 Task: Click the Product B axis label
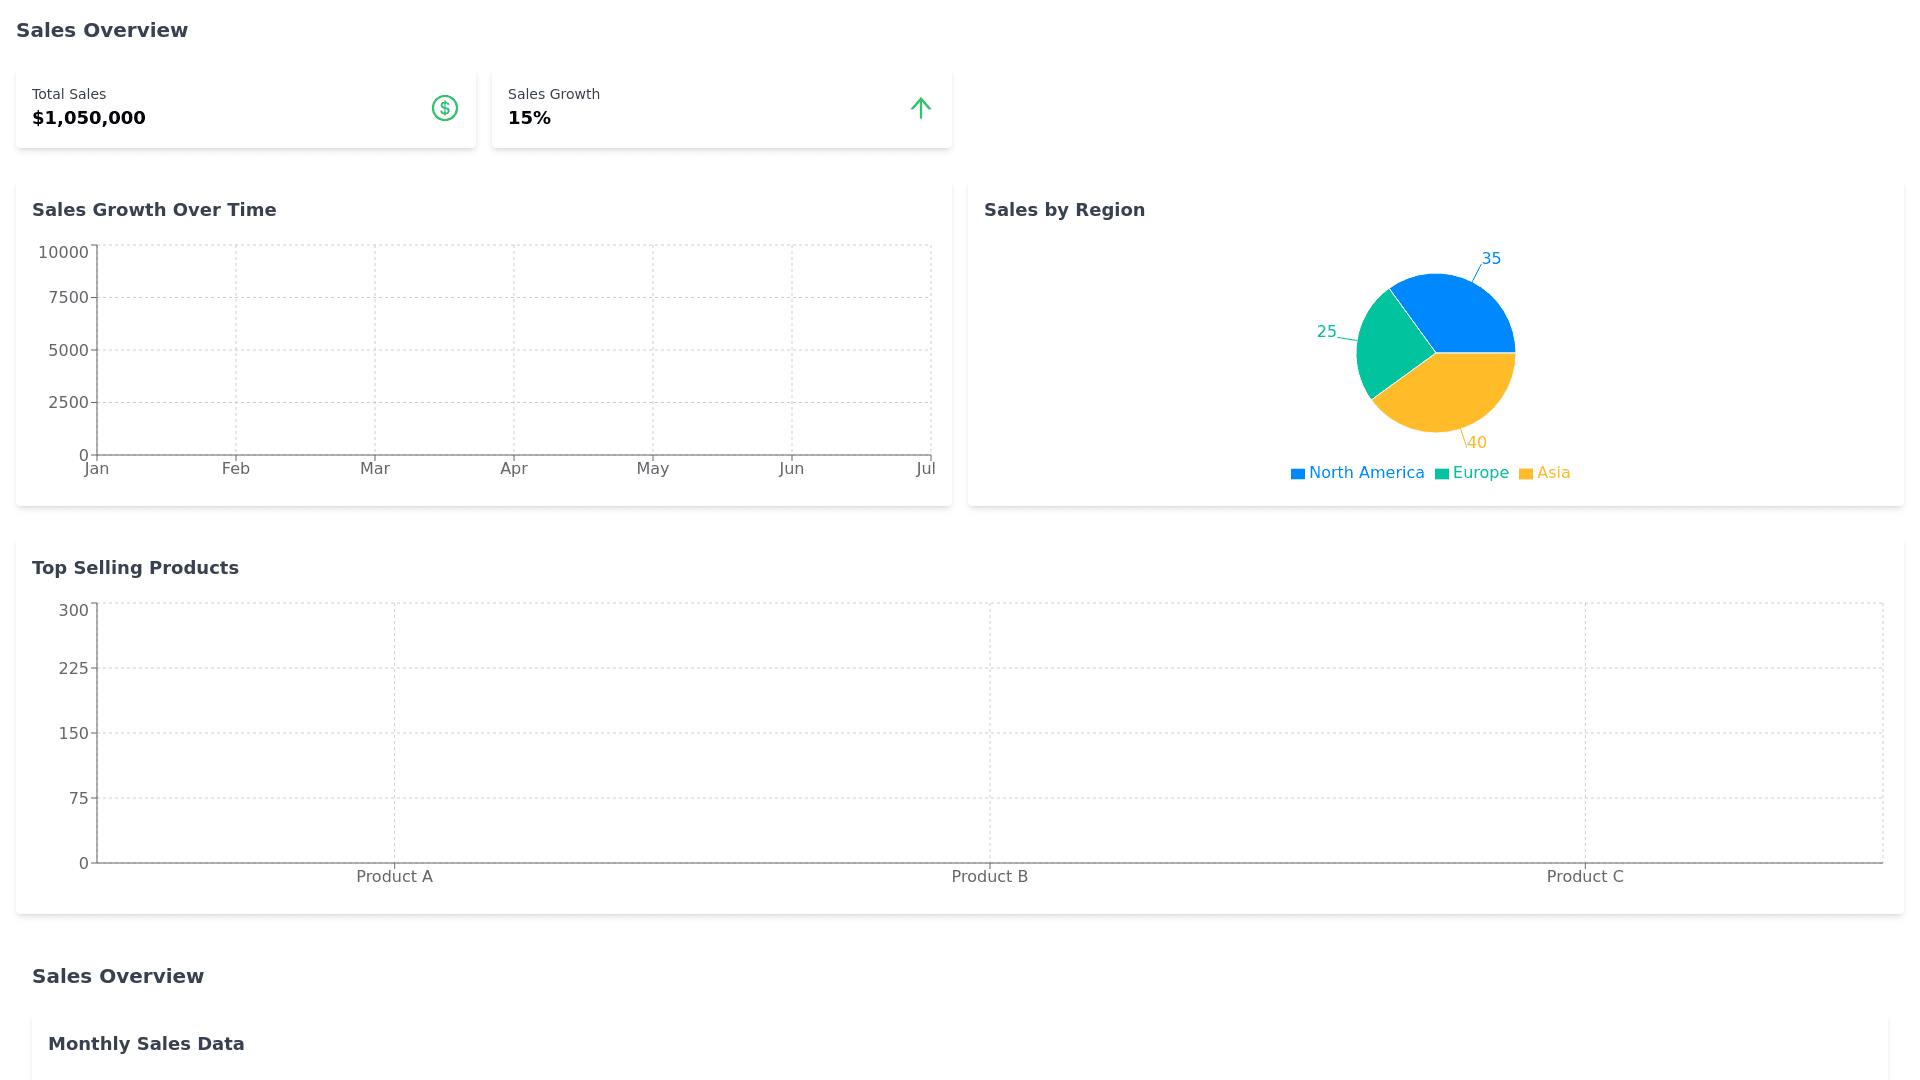pos(989,877)
